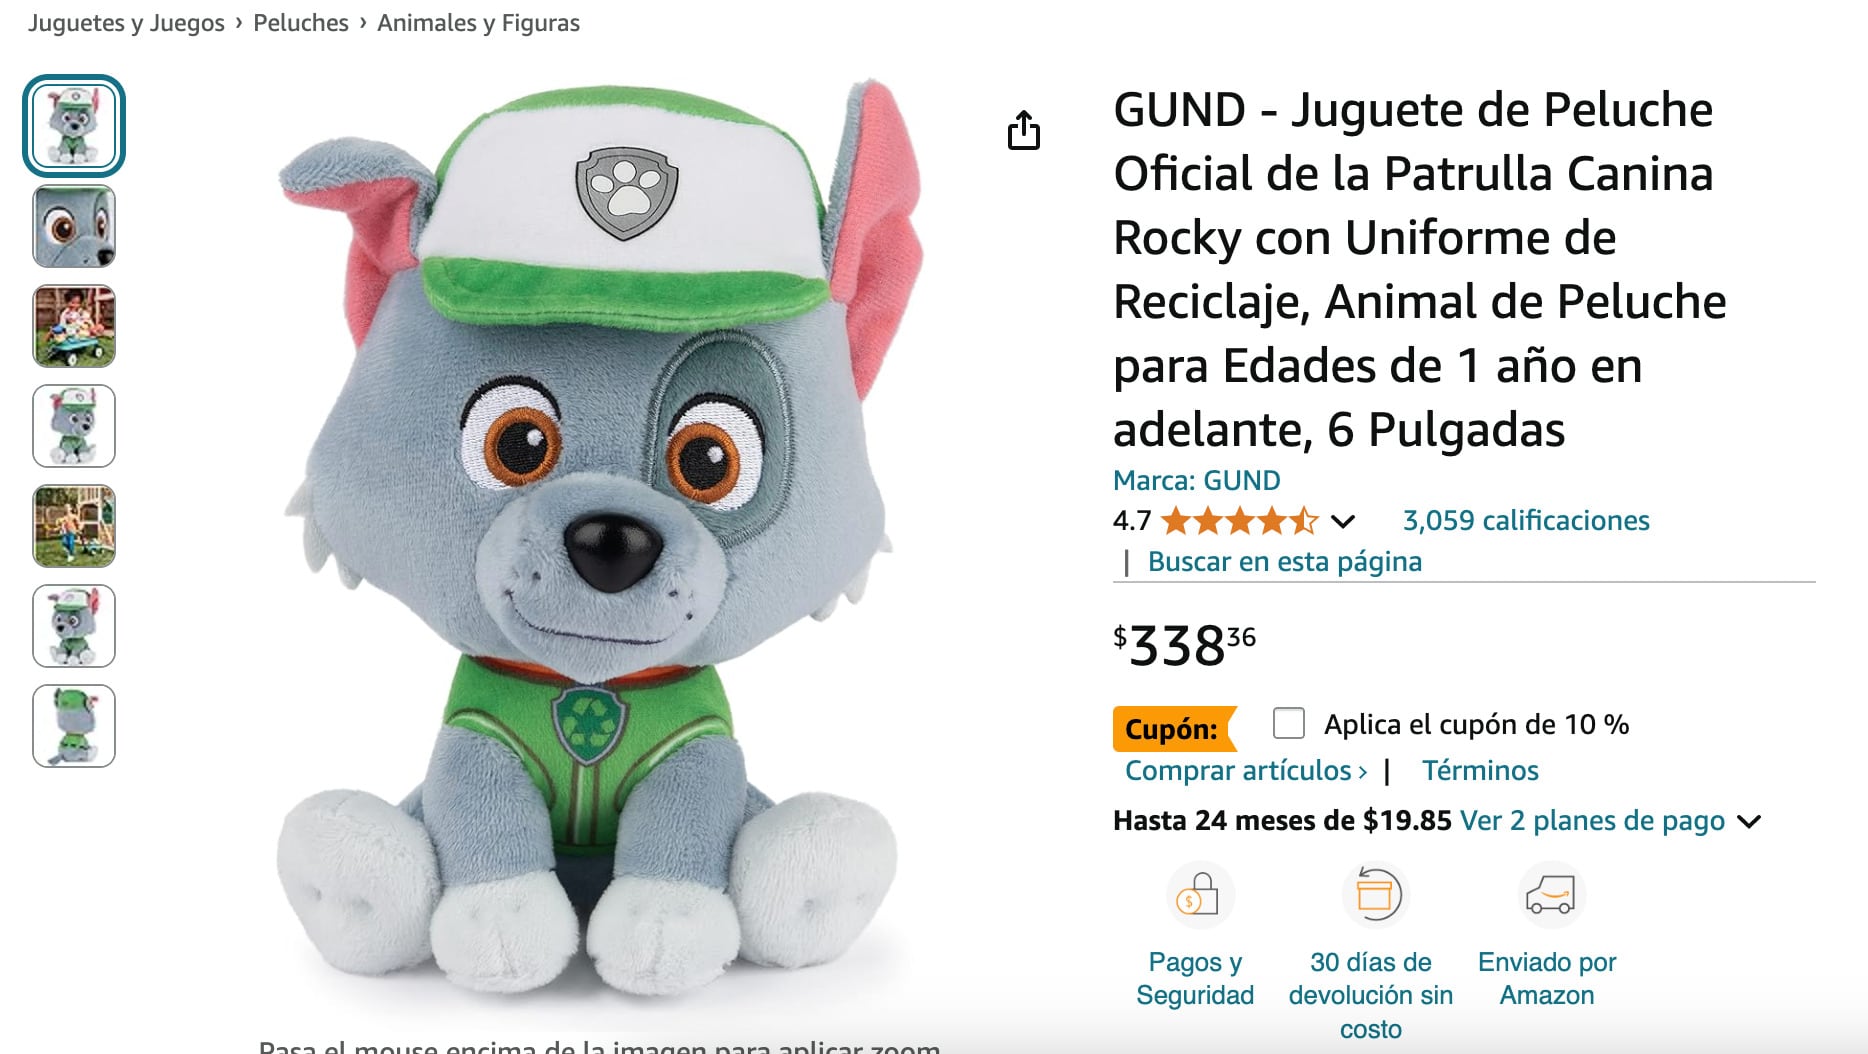Click the Pagos y Seguridad lock icon
1868x1054 pixels.
coord(1198,895)
